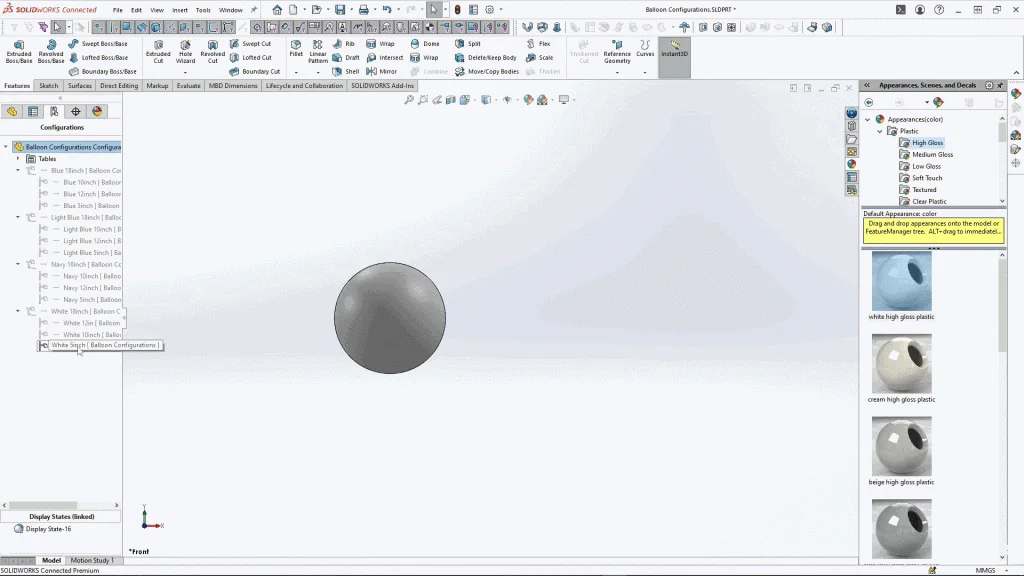
Task: Toggle the Instant3D mode button
Action: 674,48
